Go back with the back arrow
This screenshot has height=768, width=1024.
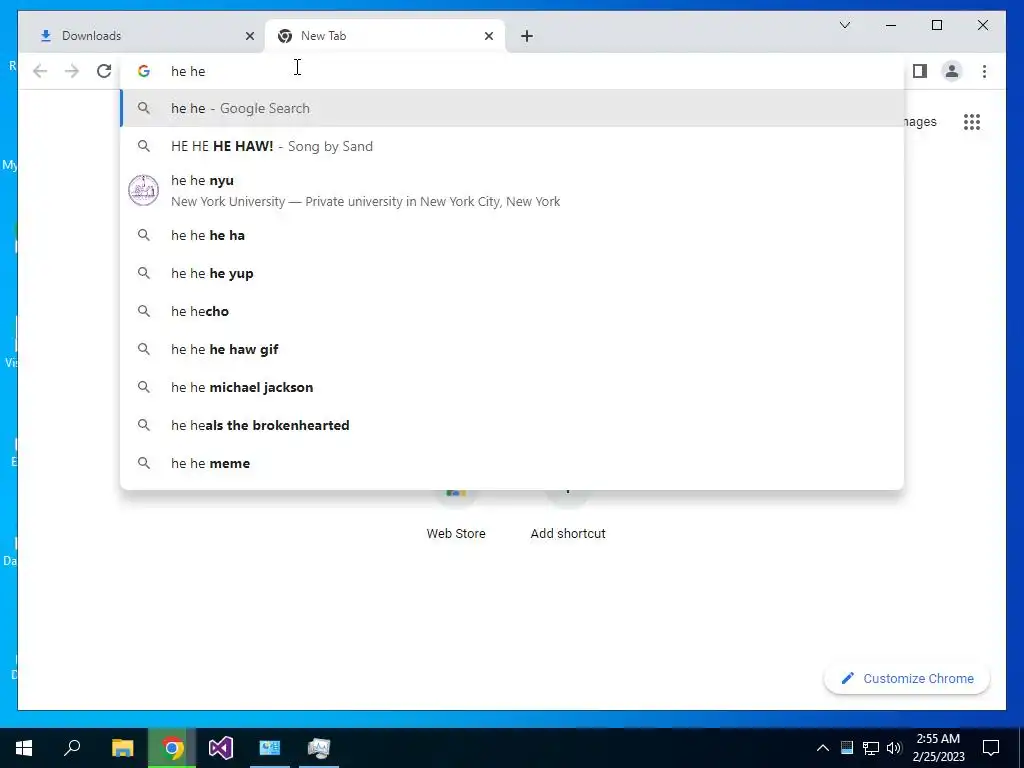coord(40,71)
